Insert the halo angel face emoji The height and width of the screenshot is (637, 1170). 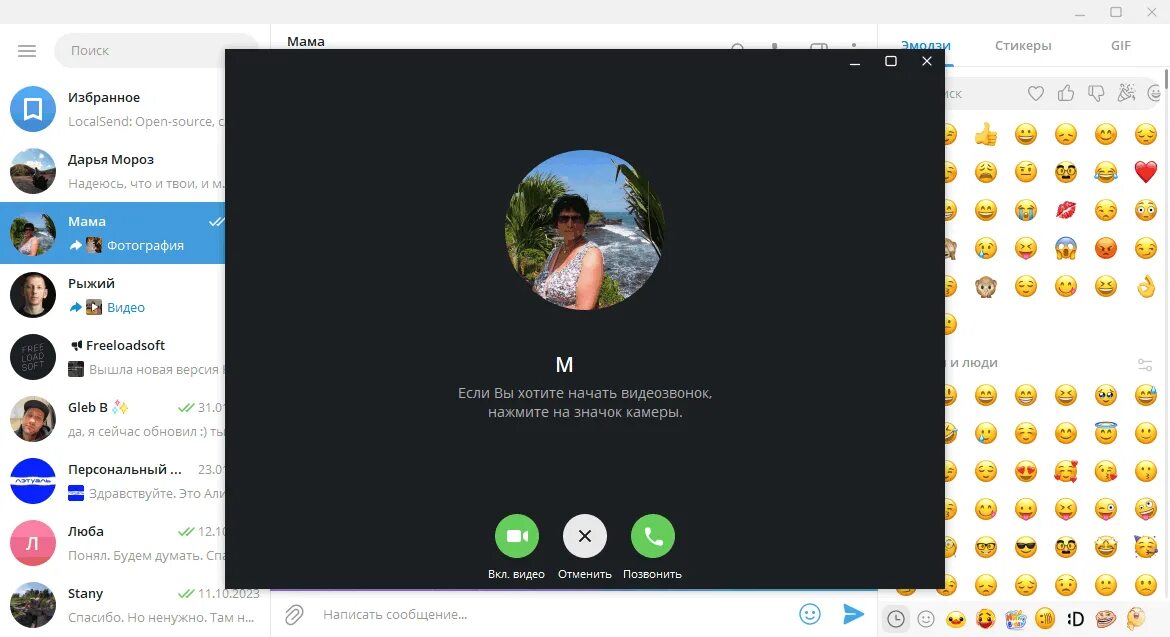(x=1106, y=432)
